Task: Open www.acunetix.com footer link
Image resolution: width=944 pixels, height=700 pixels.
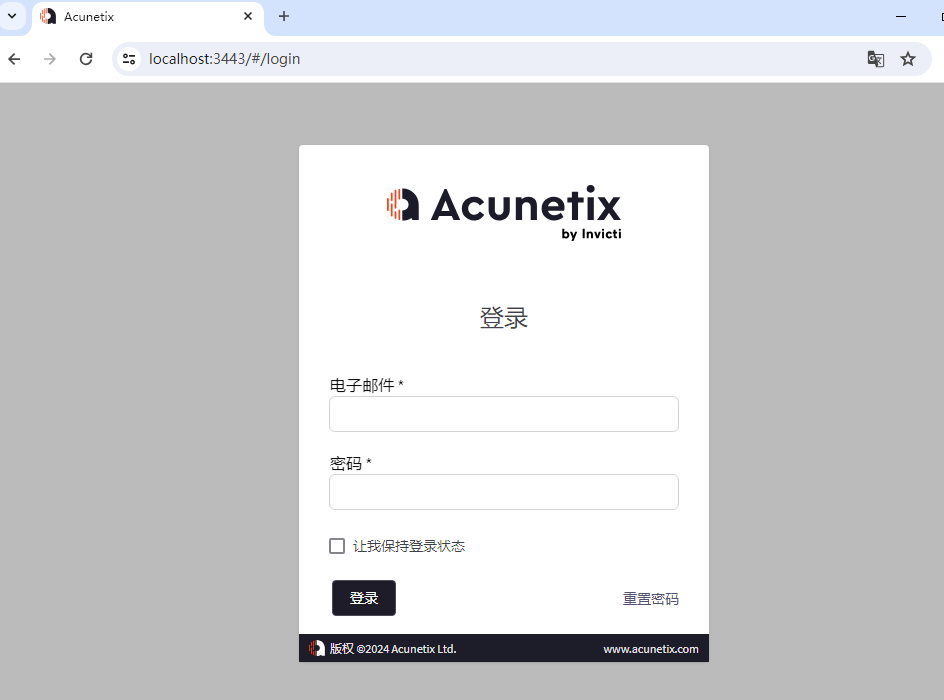Action: [651, 649]
